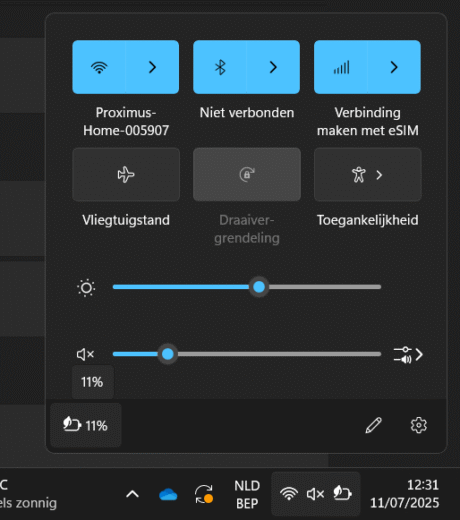Click the Draaivergrendeling rotation lock tile
This screenshot has width=460, height=520.
[247, 175]
